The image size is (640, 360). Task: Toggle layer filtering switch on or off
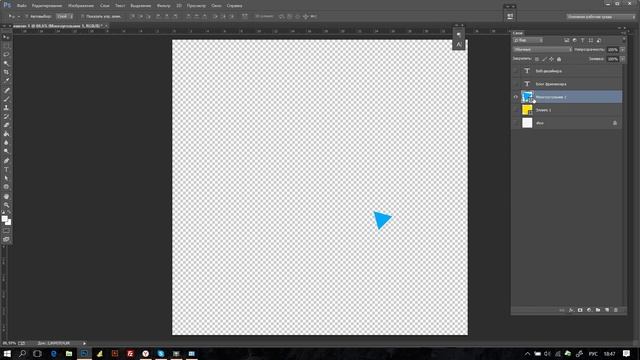click(623, 40)
